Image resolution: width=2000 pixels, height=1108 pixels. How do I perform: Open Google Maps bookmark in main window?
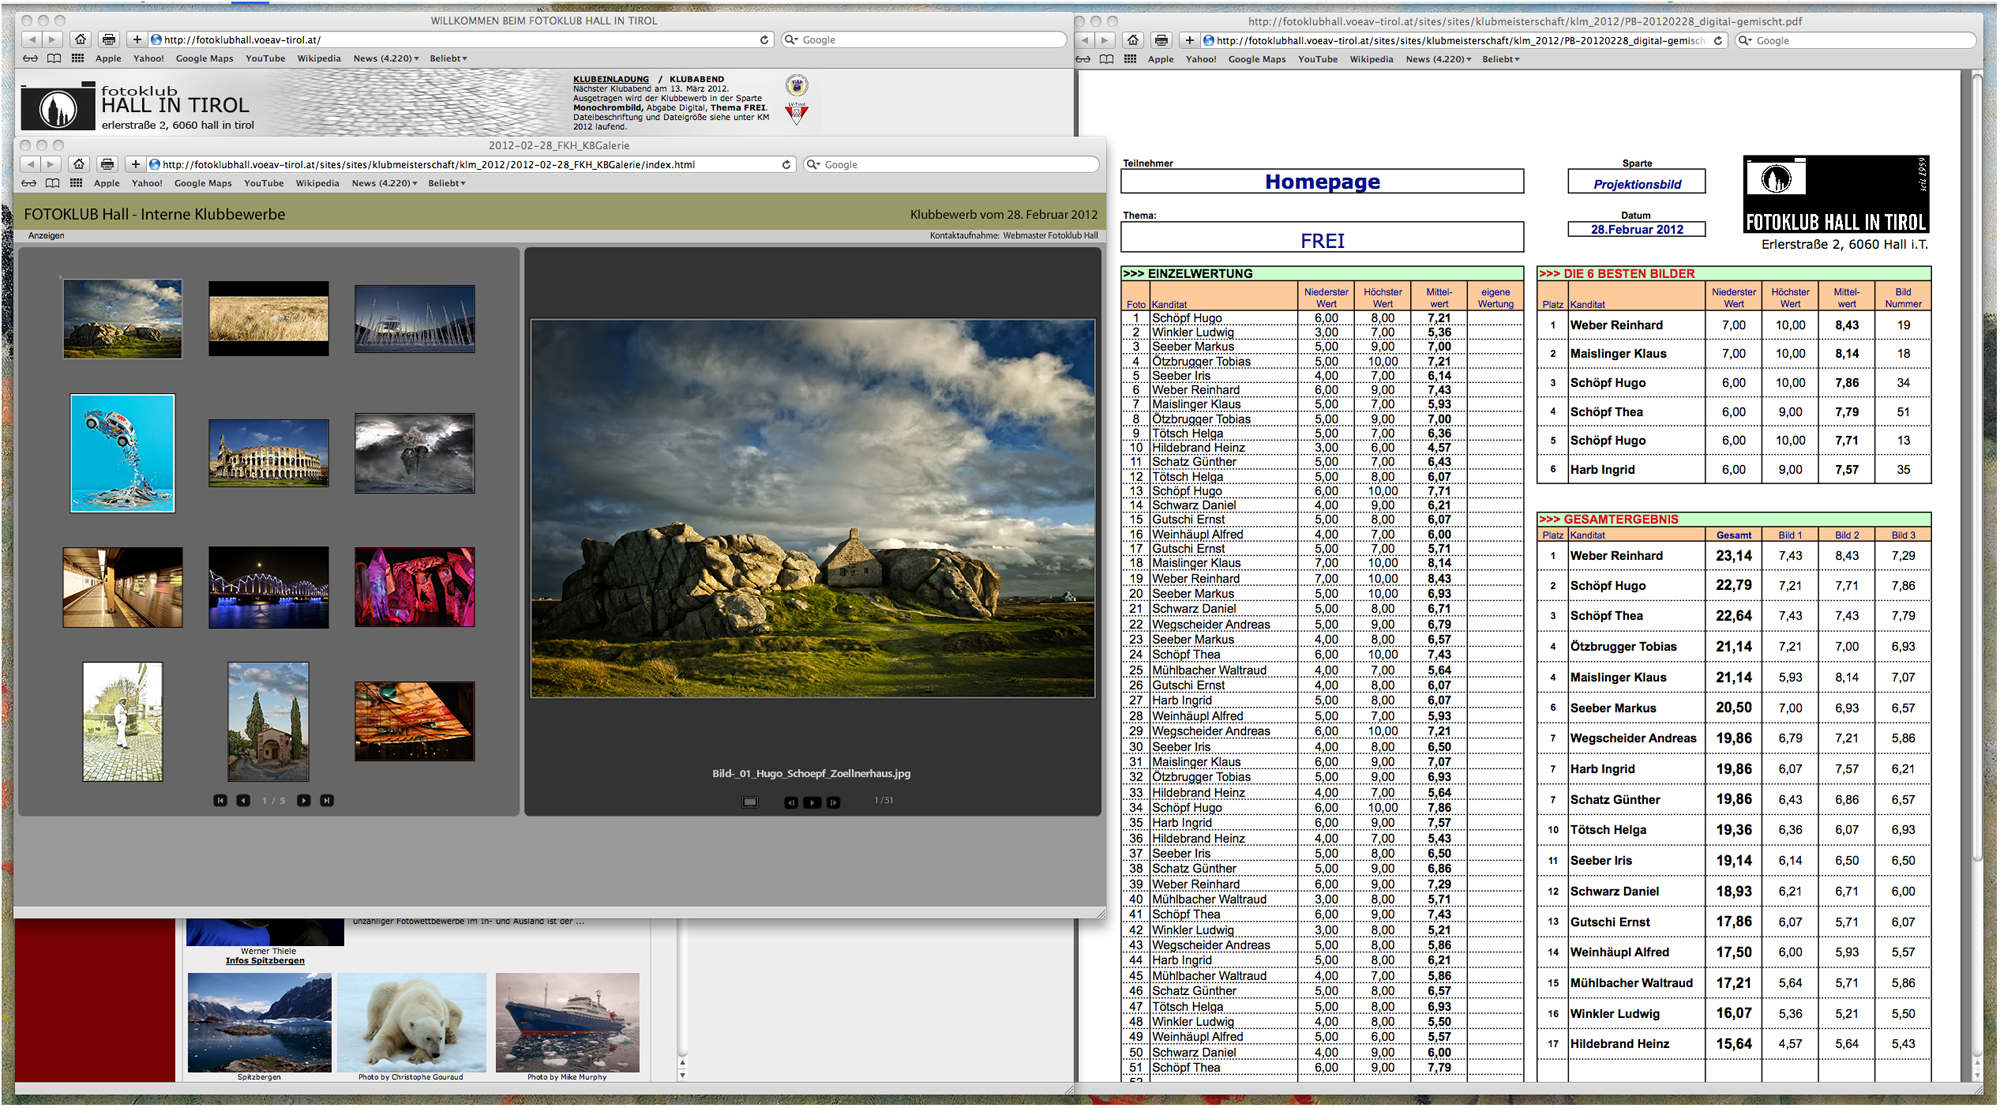(x=204, y=58)
